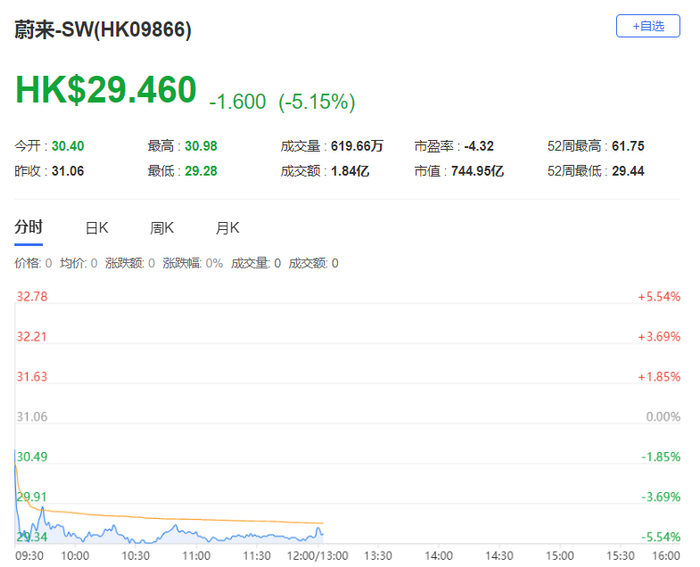
Task: Click the 14:30 time axis label
Action: coord(499,556)
